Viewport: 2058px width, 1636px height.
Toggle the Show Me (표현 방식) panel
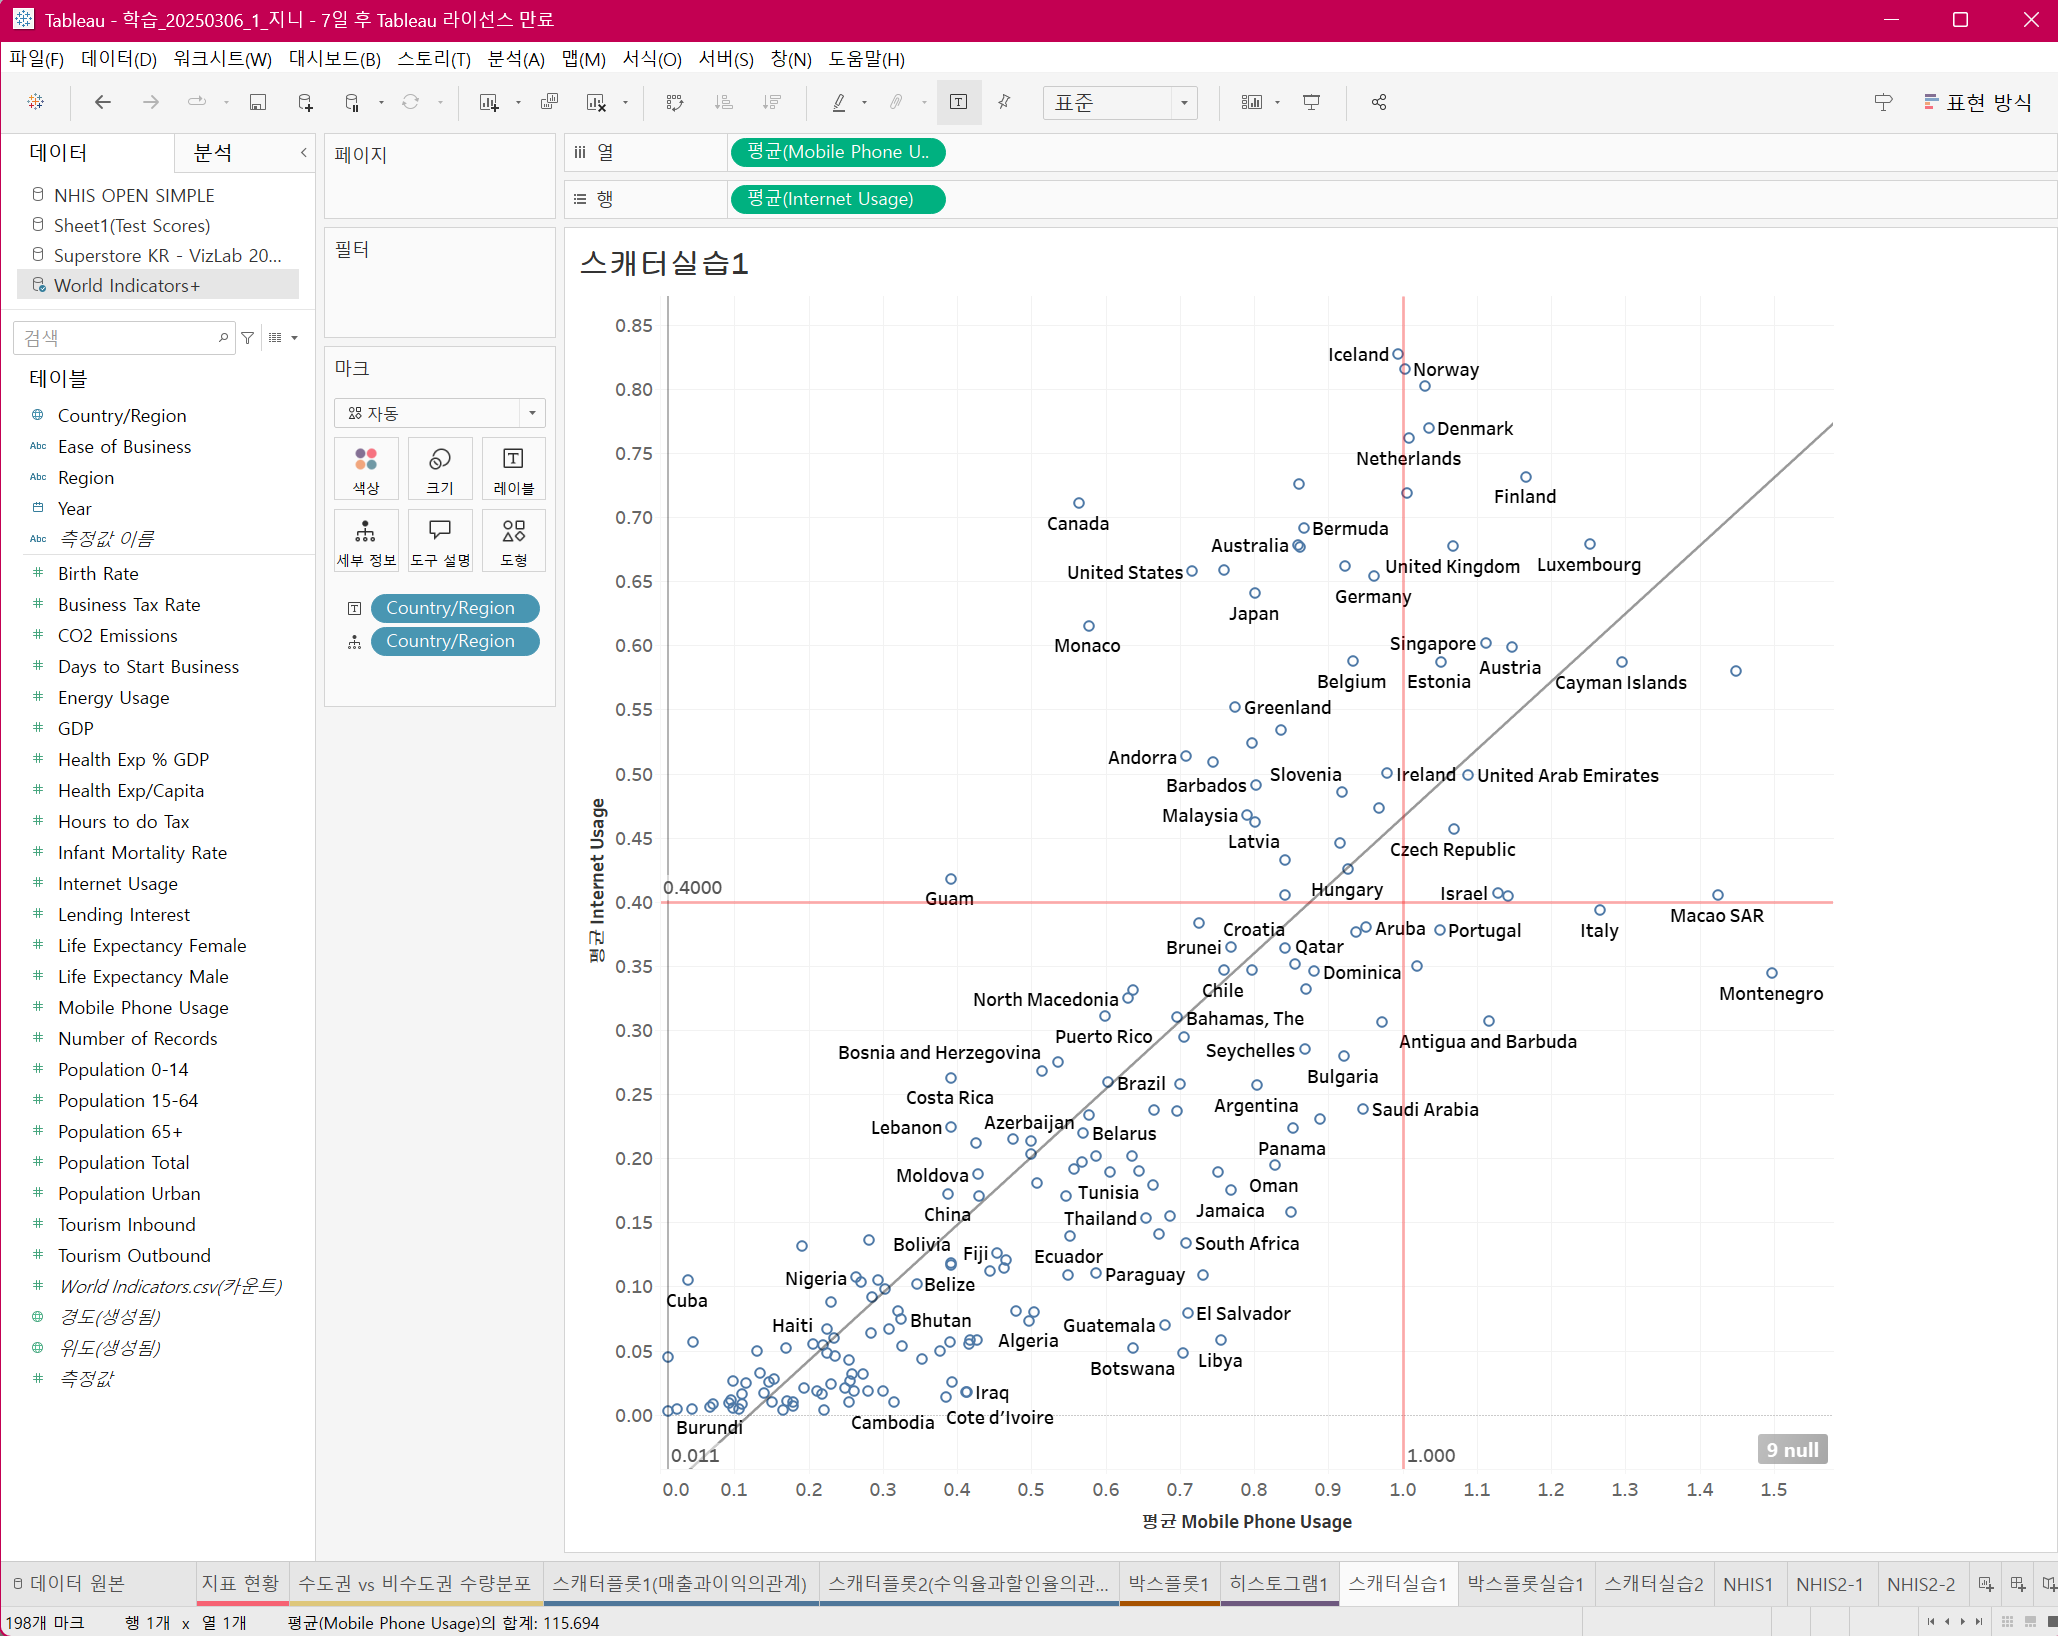click(1977, 102)
